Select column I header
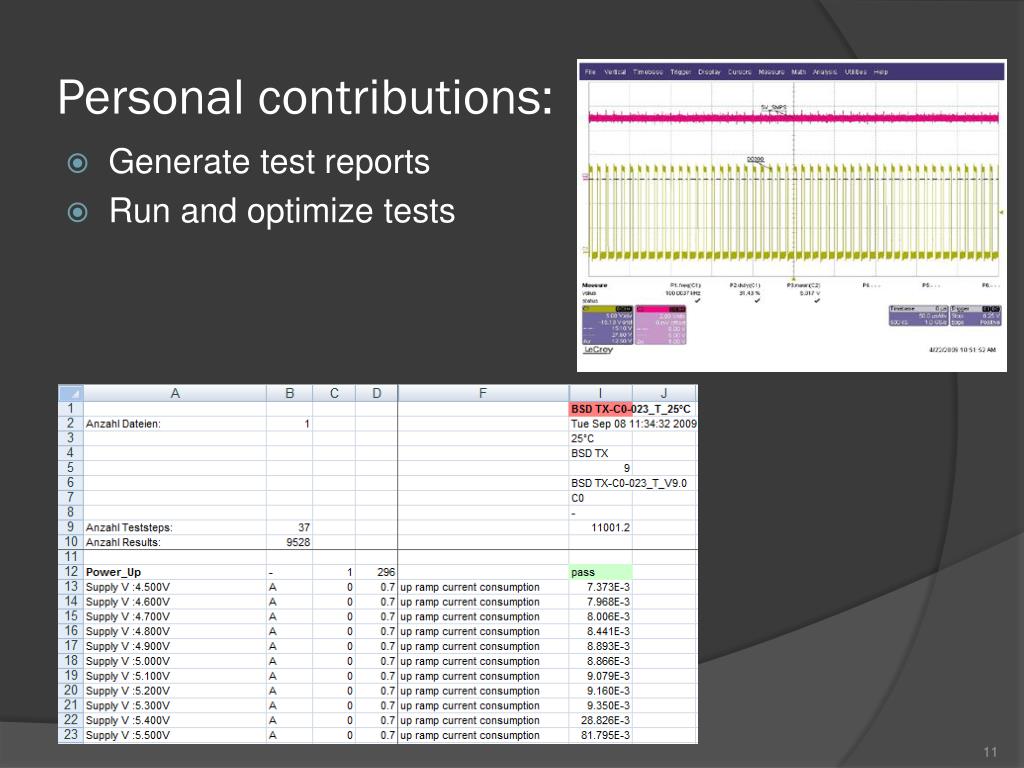The image size is (1024, 768). (600, 393)
